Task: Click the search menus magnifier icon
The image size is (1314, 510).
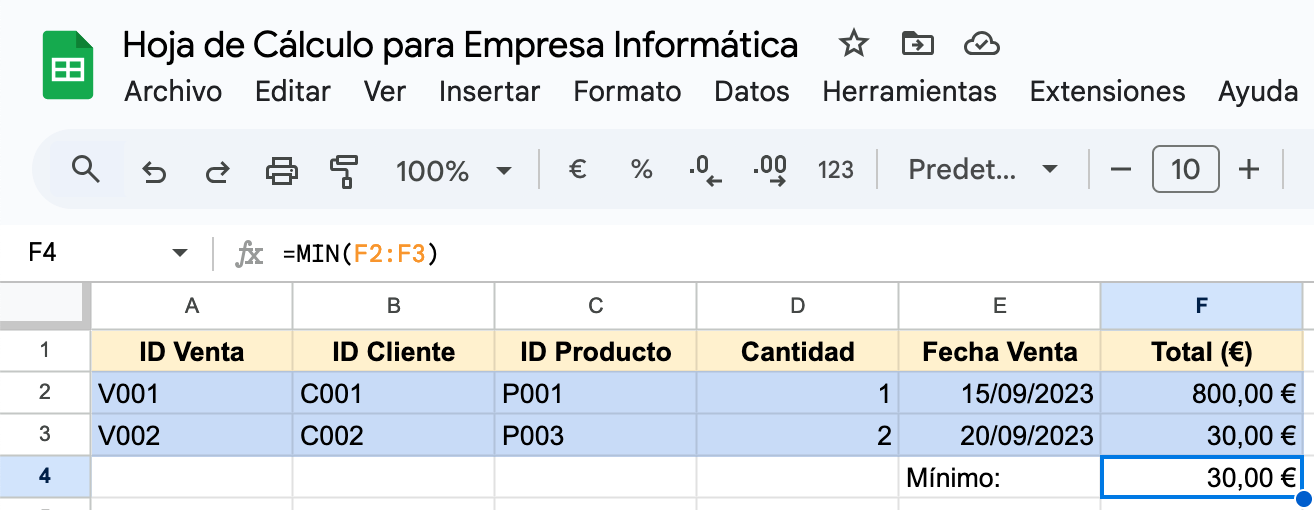Action: 87,170
